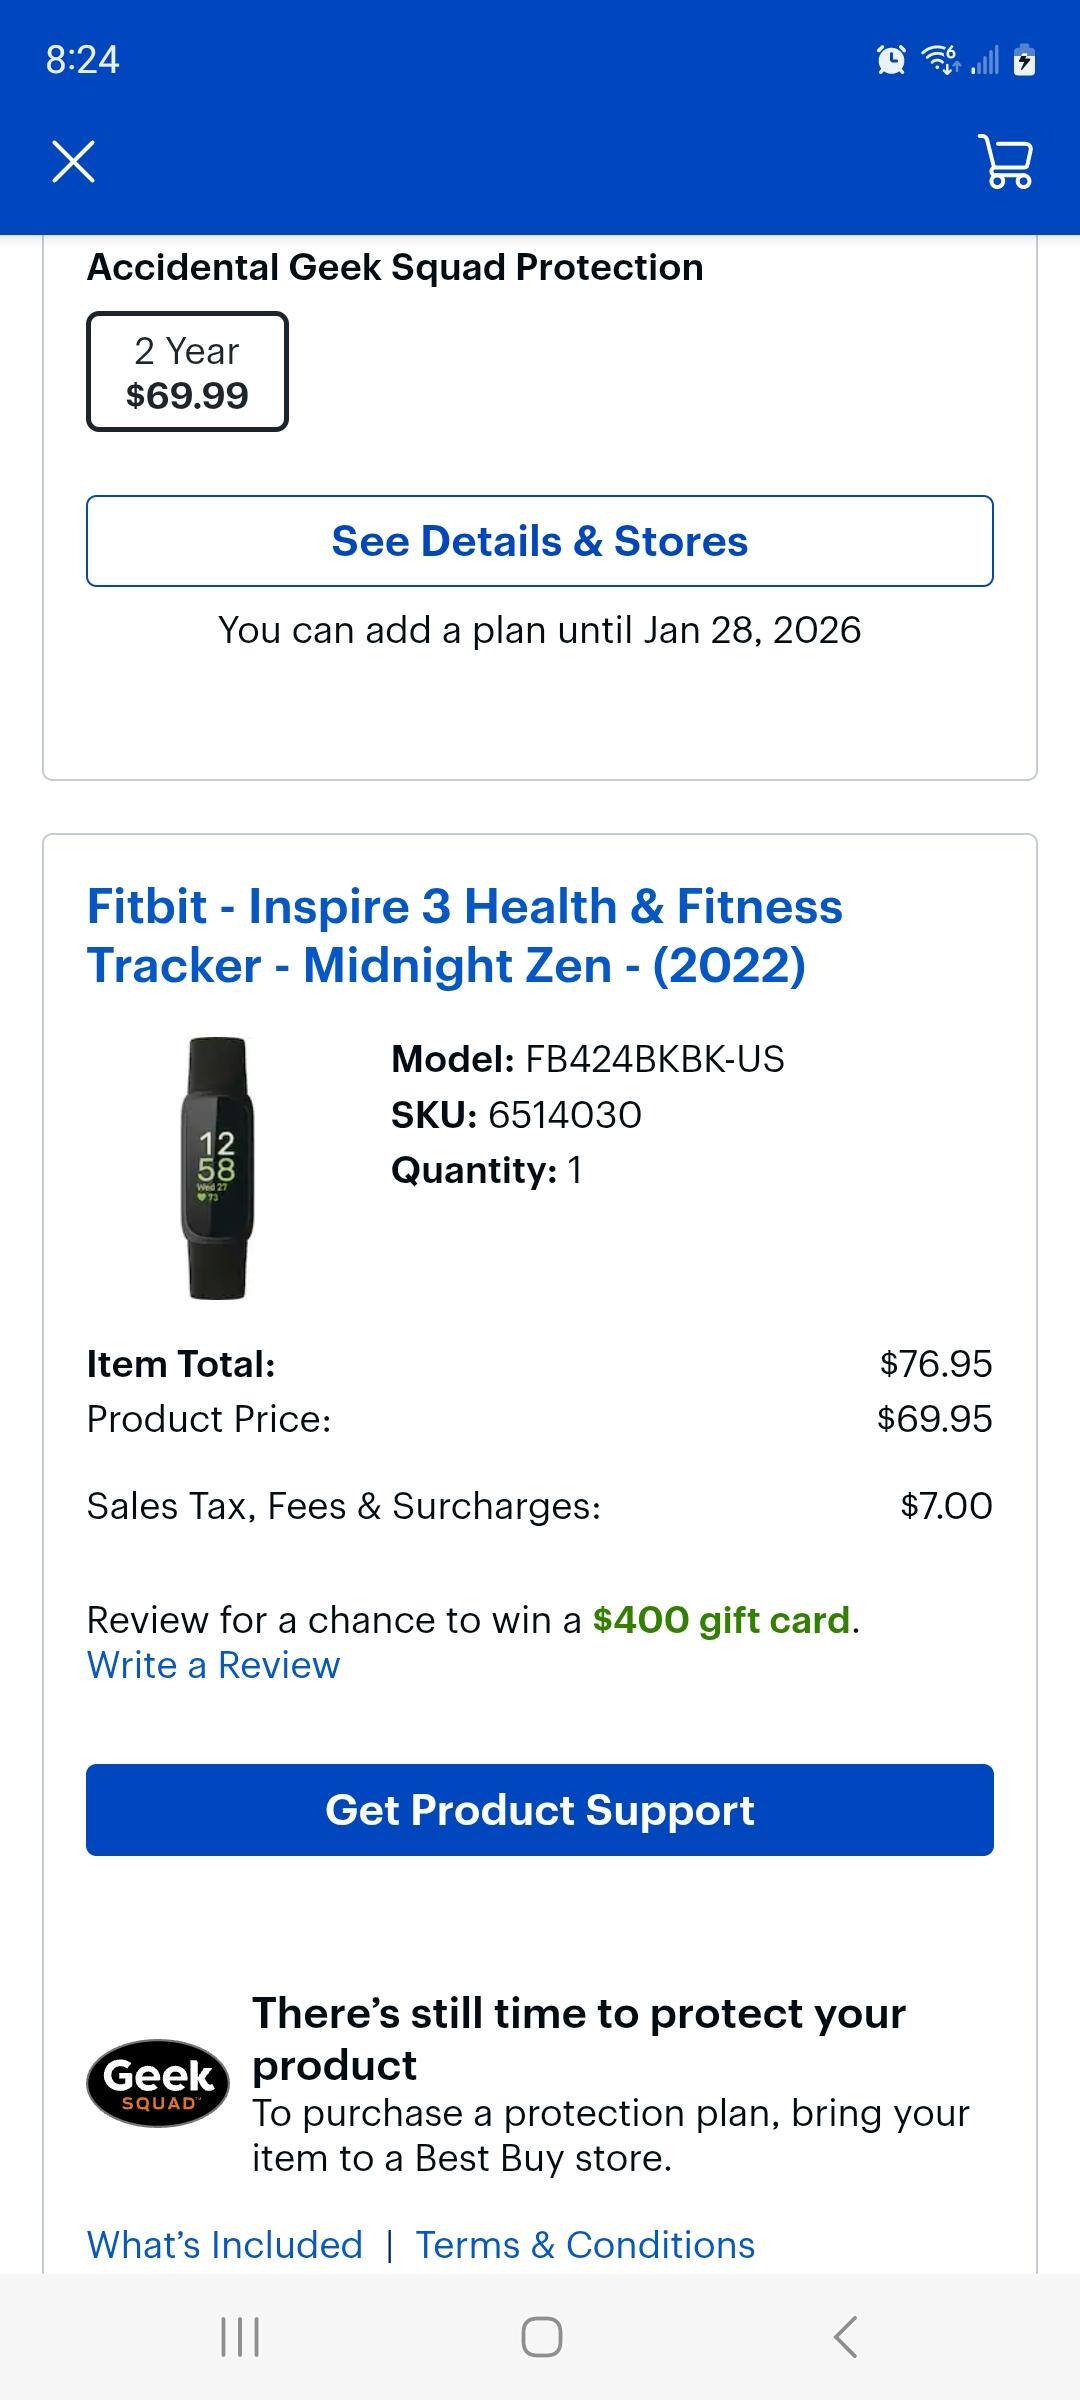
Task: Tap the 8:24 status bar clock
Action: click(83, 60)
